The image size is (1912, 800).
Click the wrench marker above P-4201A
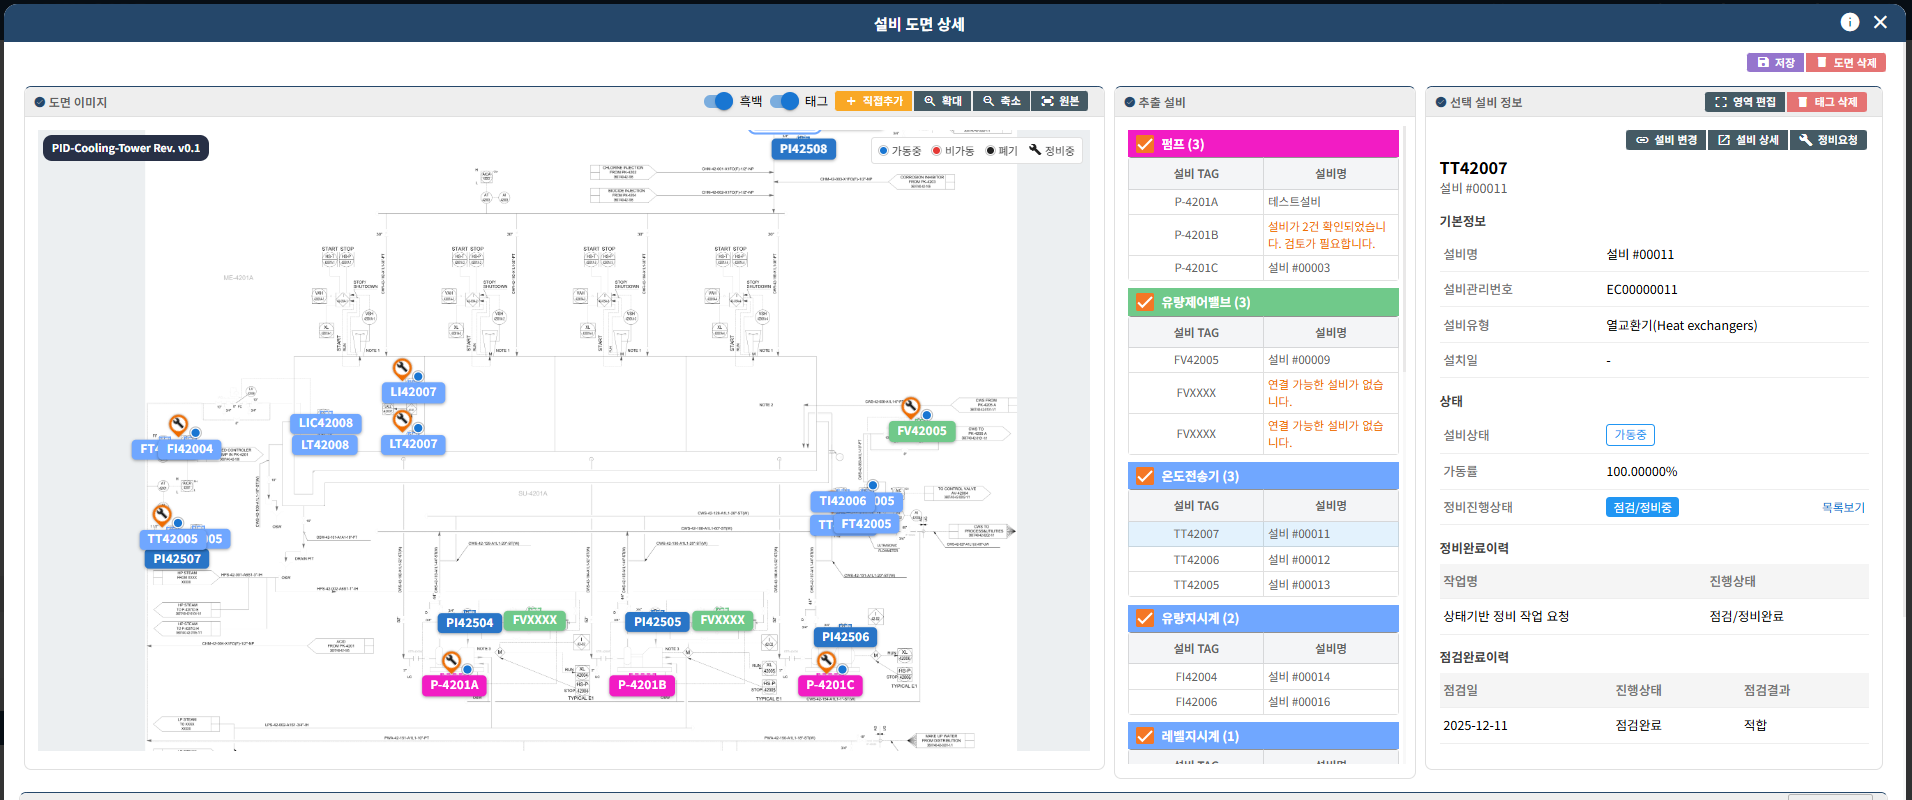click(x=451, y=661)
